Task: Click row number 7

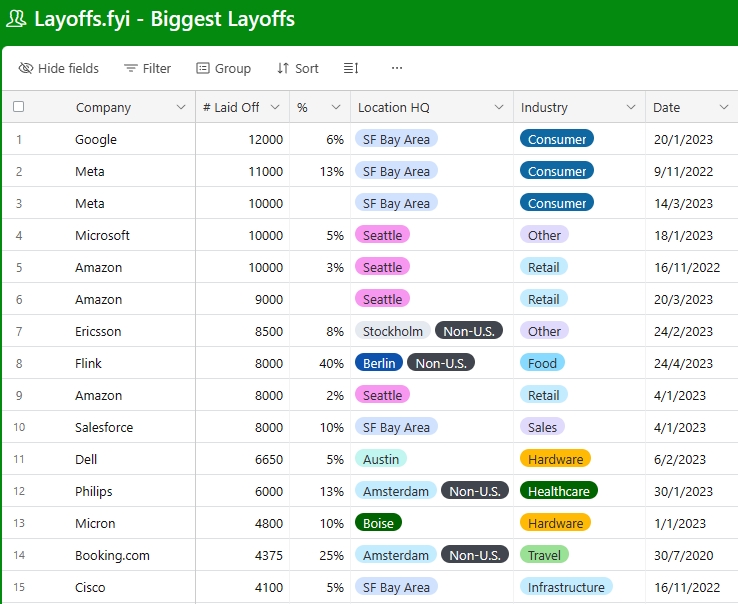Action: (19, 331)
